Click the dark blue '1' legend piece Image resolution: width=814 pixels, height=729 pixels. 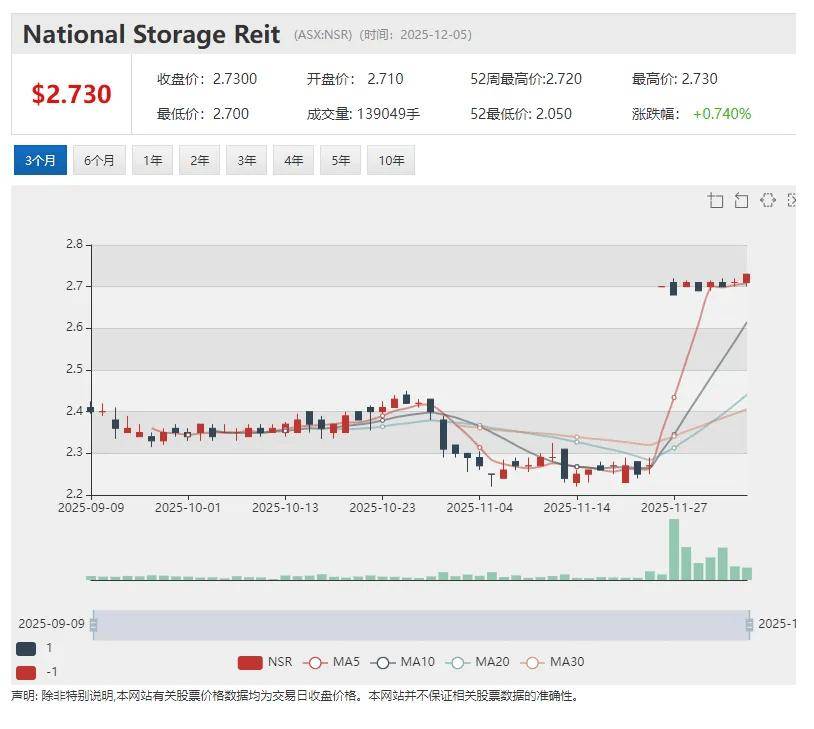click(x=26, y=648)
